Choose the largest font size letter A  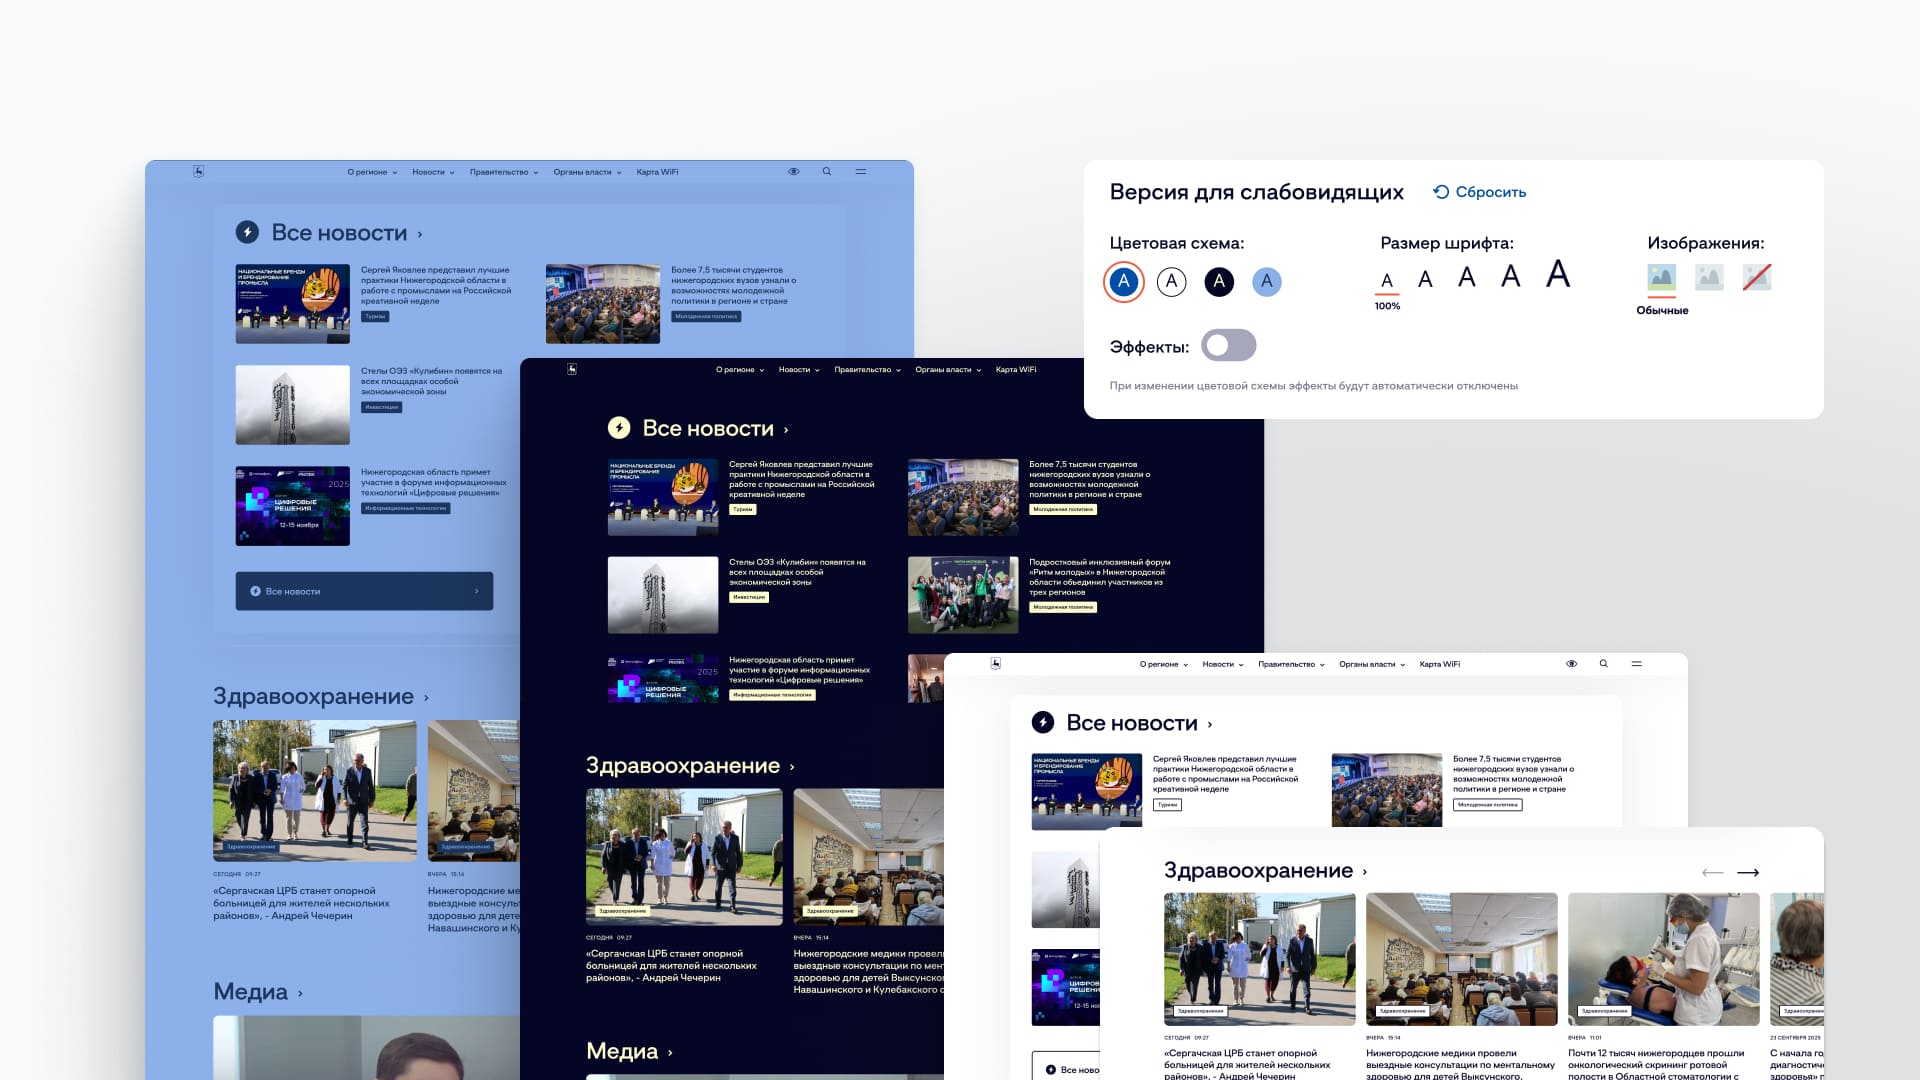1557,274
